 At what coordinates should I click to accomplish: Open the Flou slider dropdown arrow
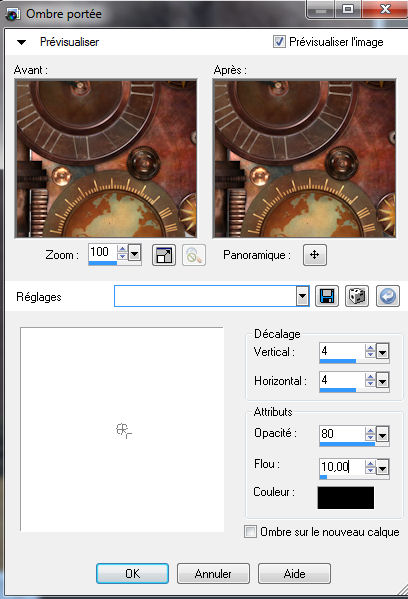pyautogui.click(x=382, y=467)
